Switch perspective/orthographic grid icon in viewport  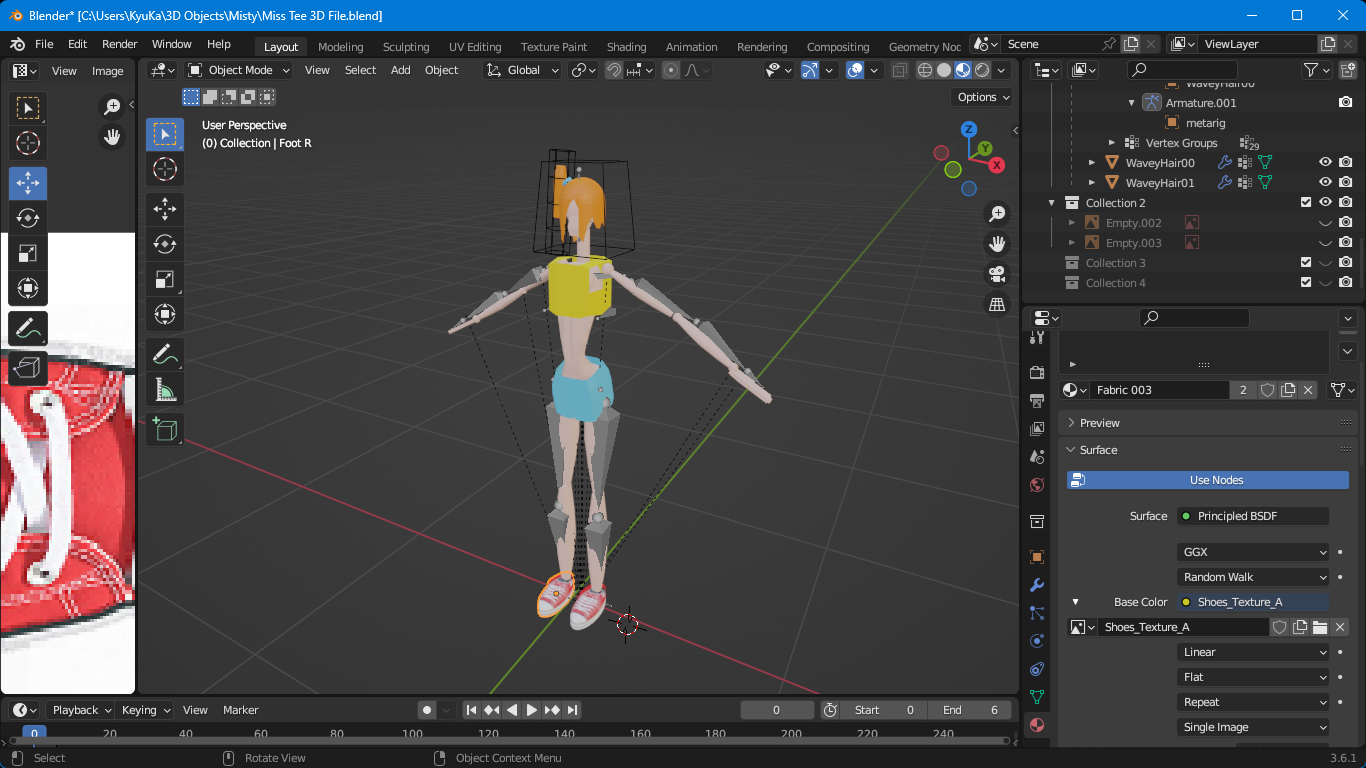coord(997,304)
